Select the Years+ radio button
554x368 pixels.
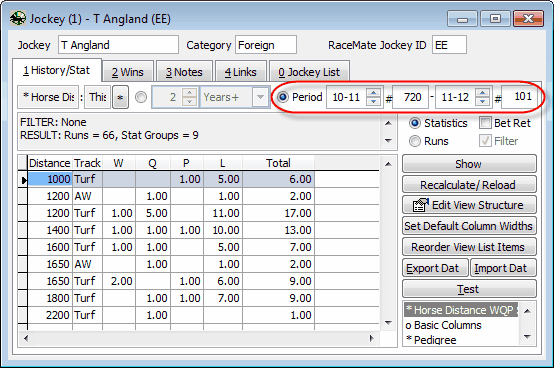pos(141,97)
